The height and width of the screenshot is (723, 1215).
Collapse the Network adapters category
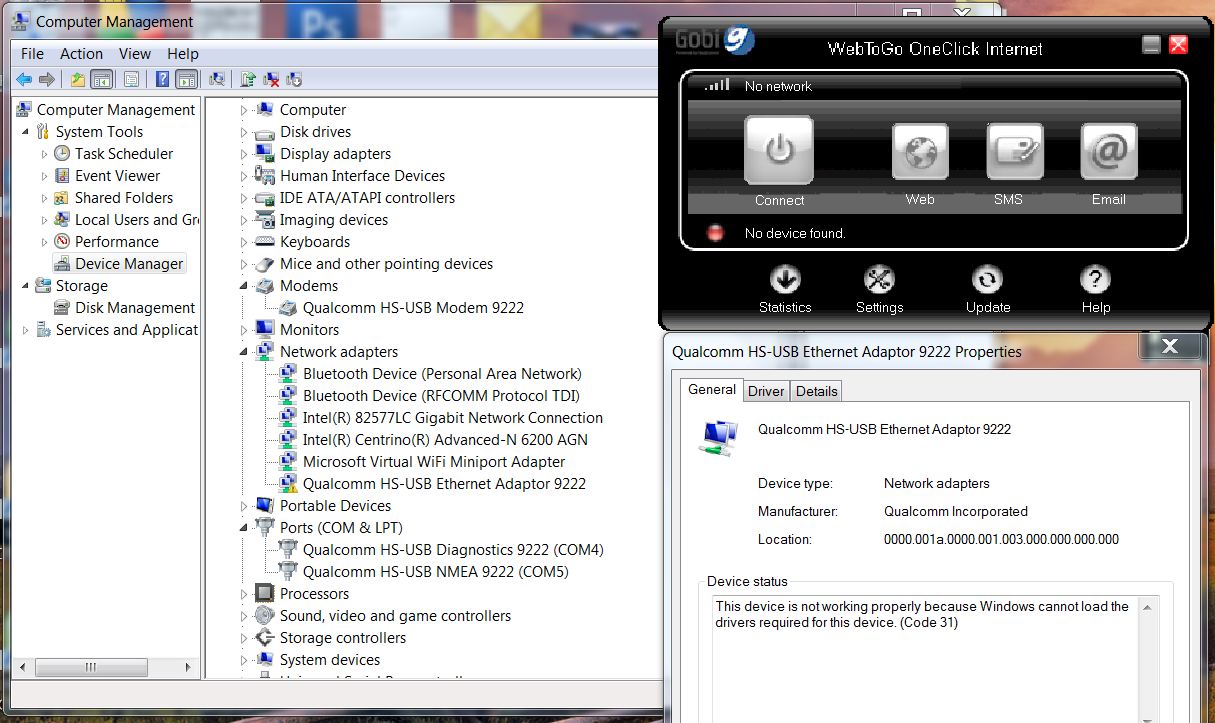coord(244,352)
